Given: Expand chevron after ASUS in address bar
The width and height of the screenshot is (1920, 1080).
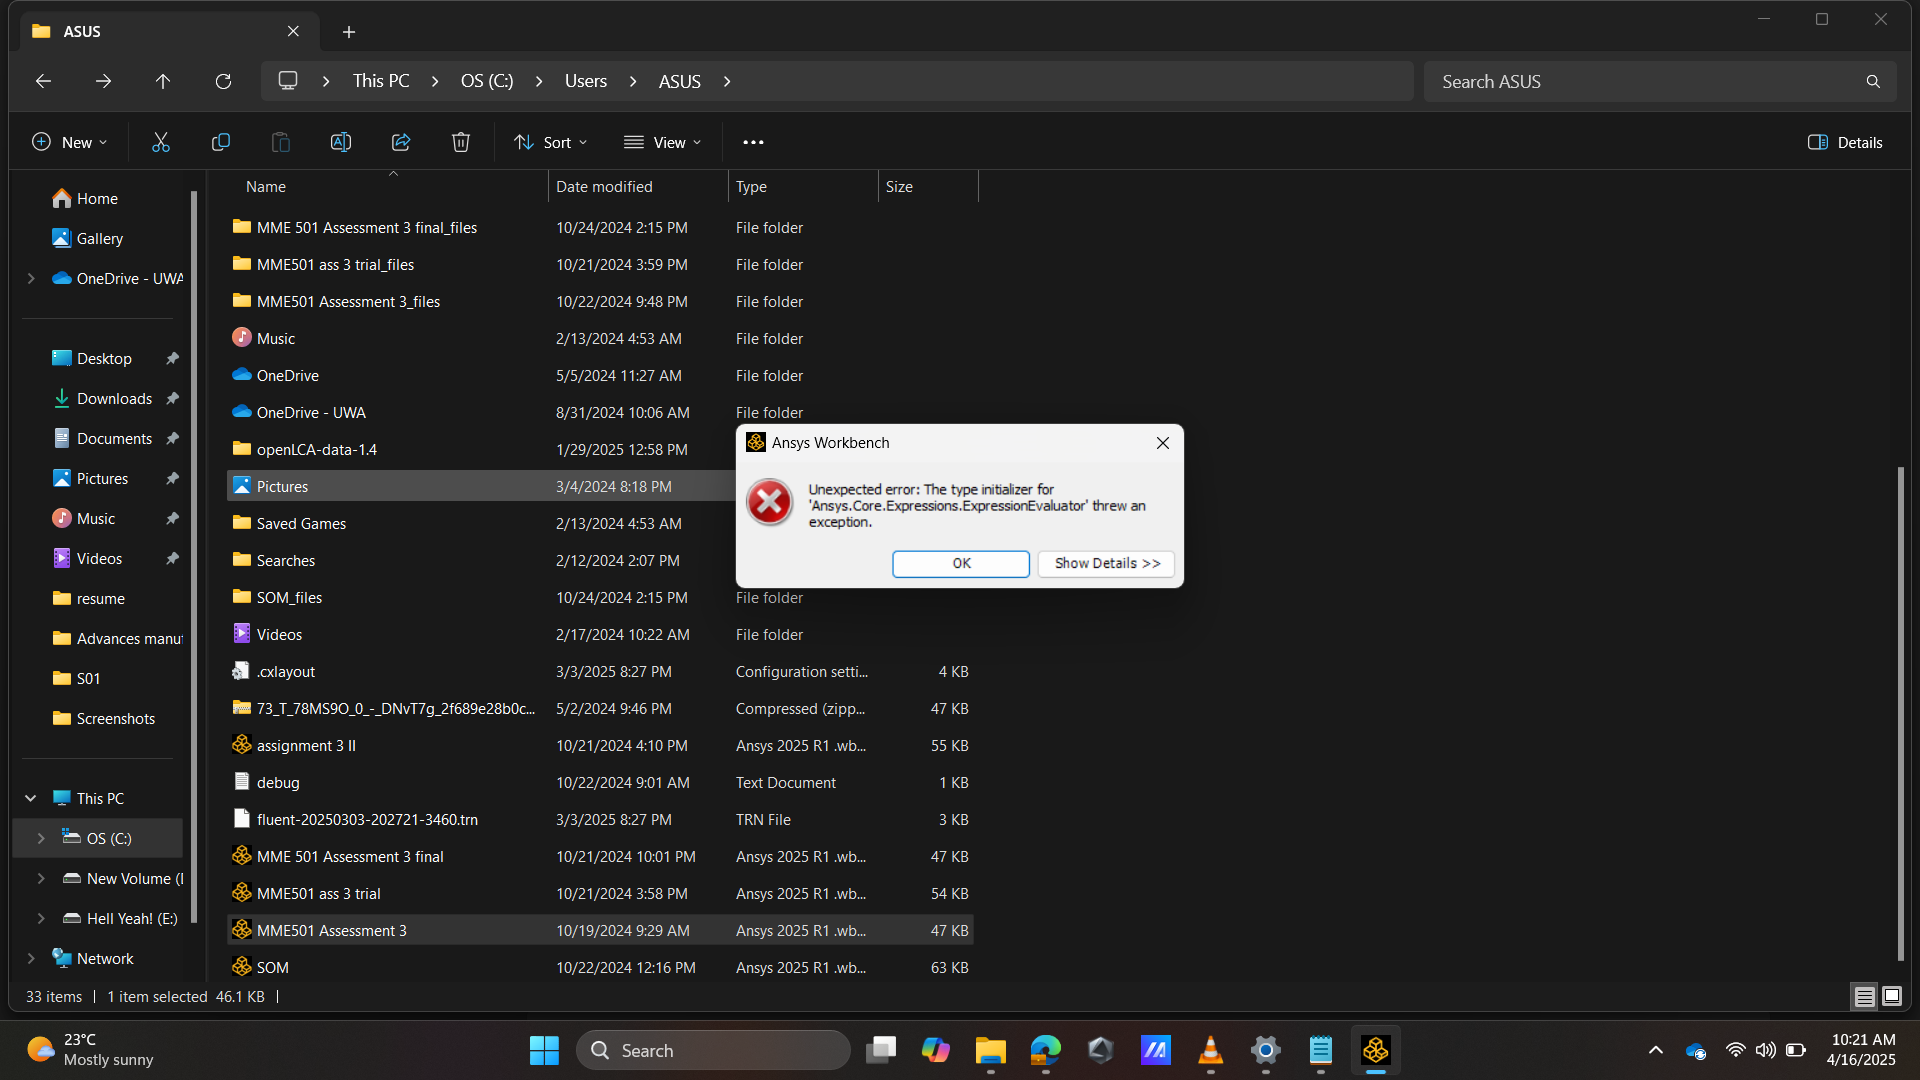Looking at the screenshot, I should pyautogui.click(x=727, y=81).
